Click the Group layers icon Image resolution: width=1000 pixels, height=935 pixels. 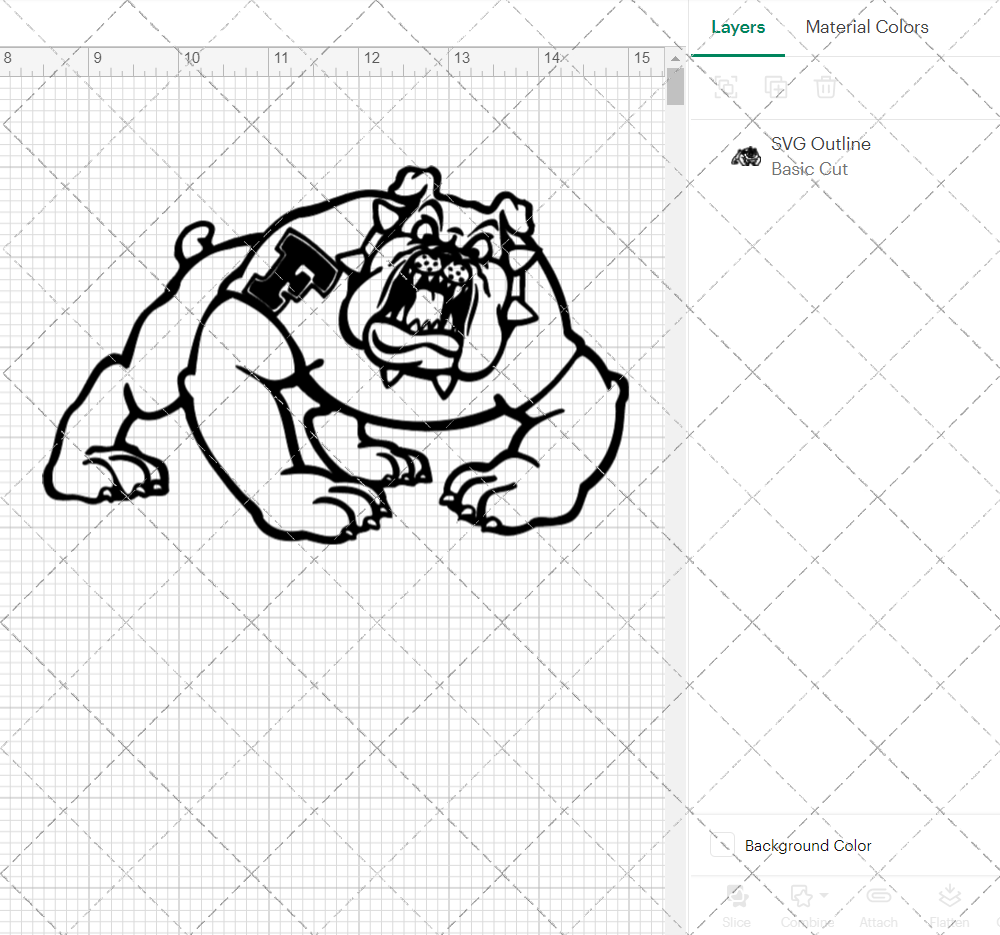pos(726,87)
